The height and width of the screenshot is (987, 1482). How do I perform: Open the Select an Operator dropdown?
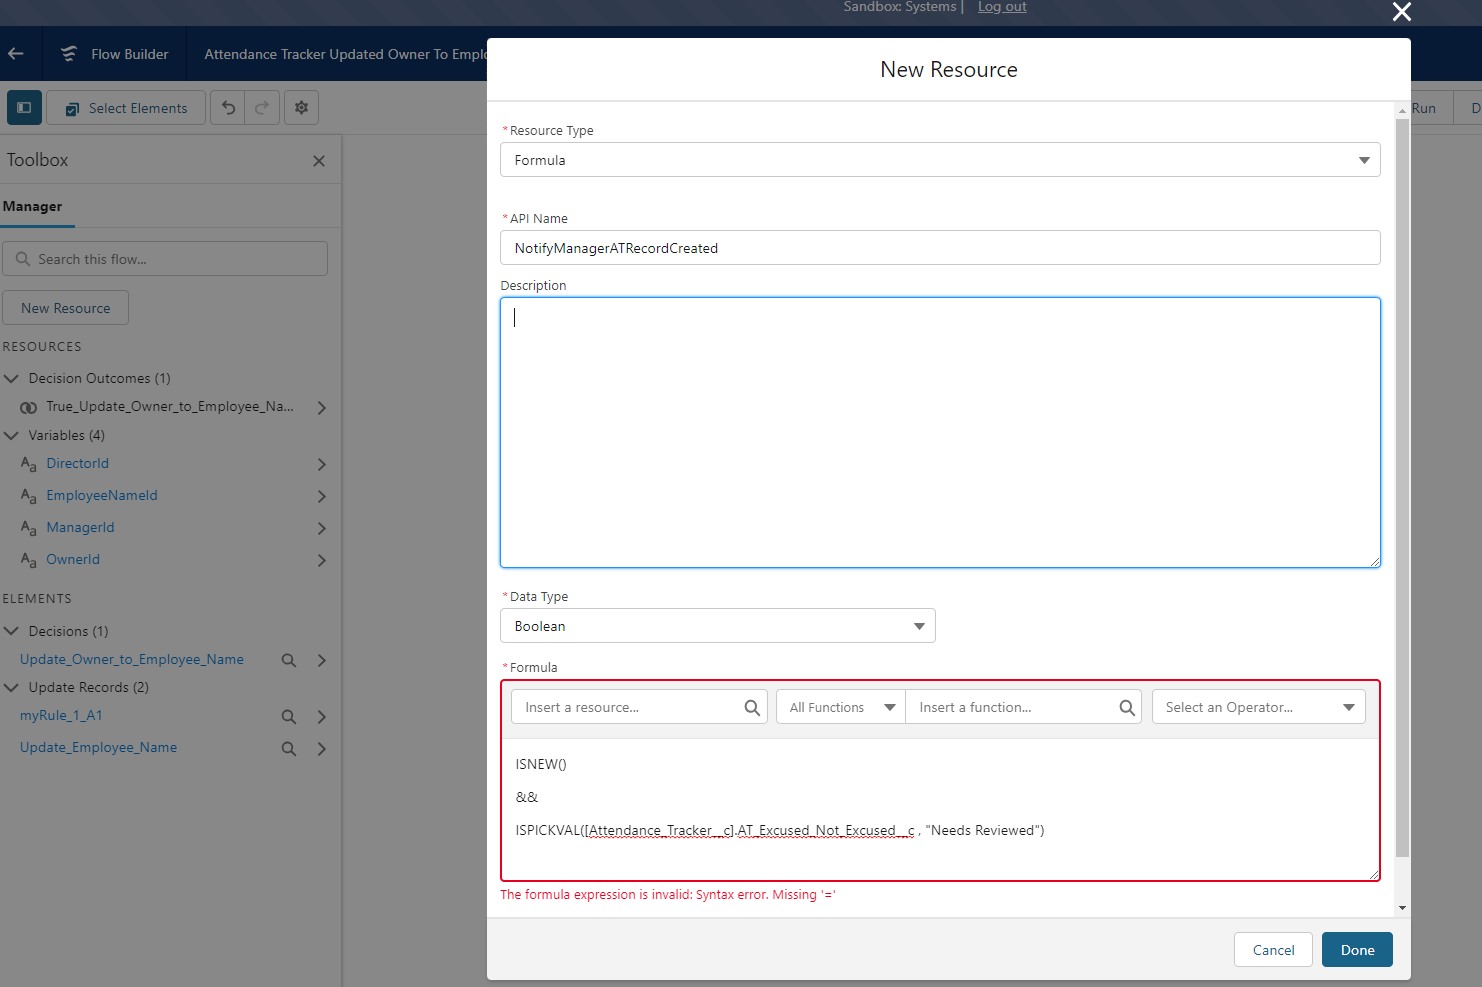coord(1258,708)
